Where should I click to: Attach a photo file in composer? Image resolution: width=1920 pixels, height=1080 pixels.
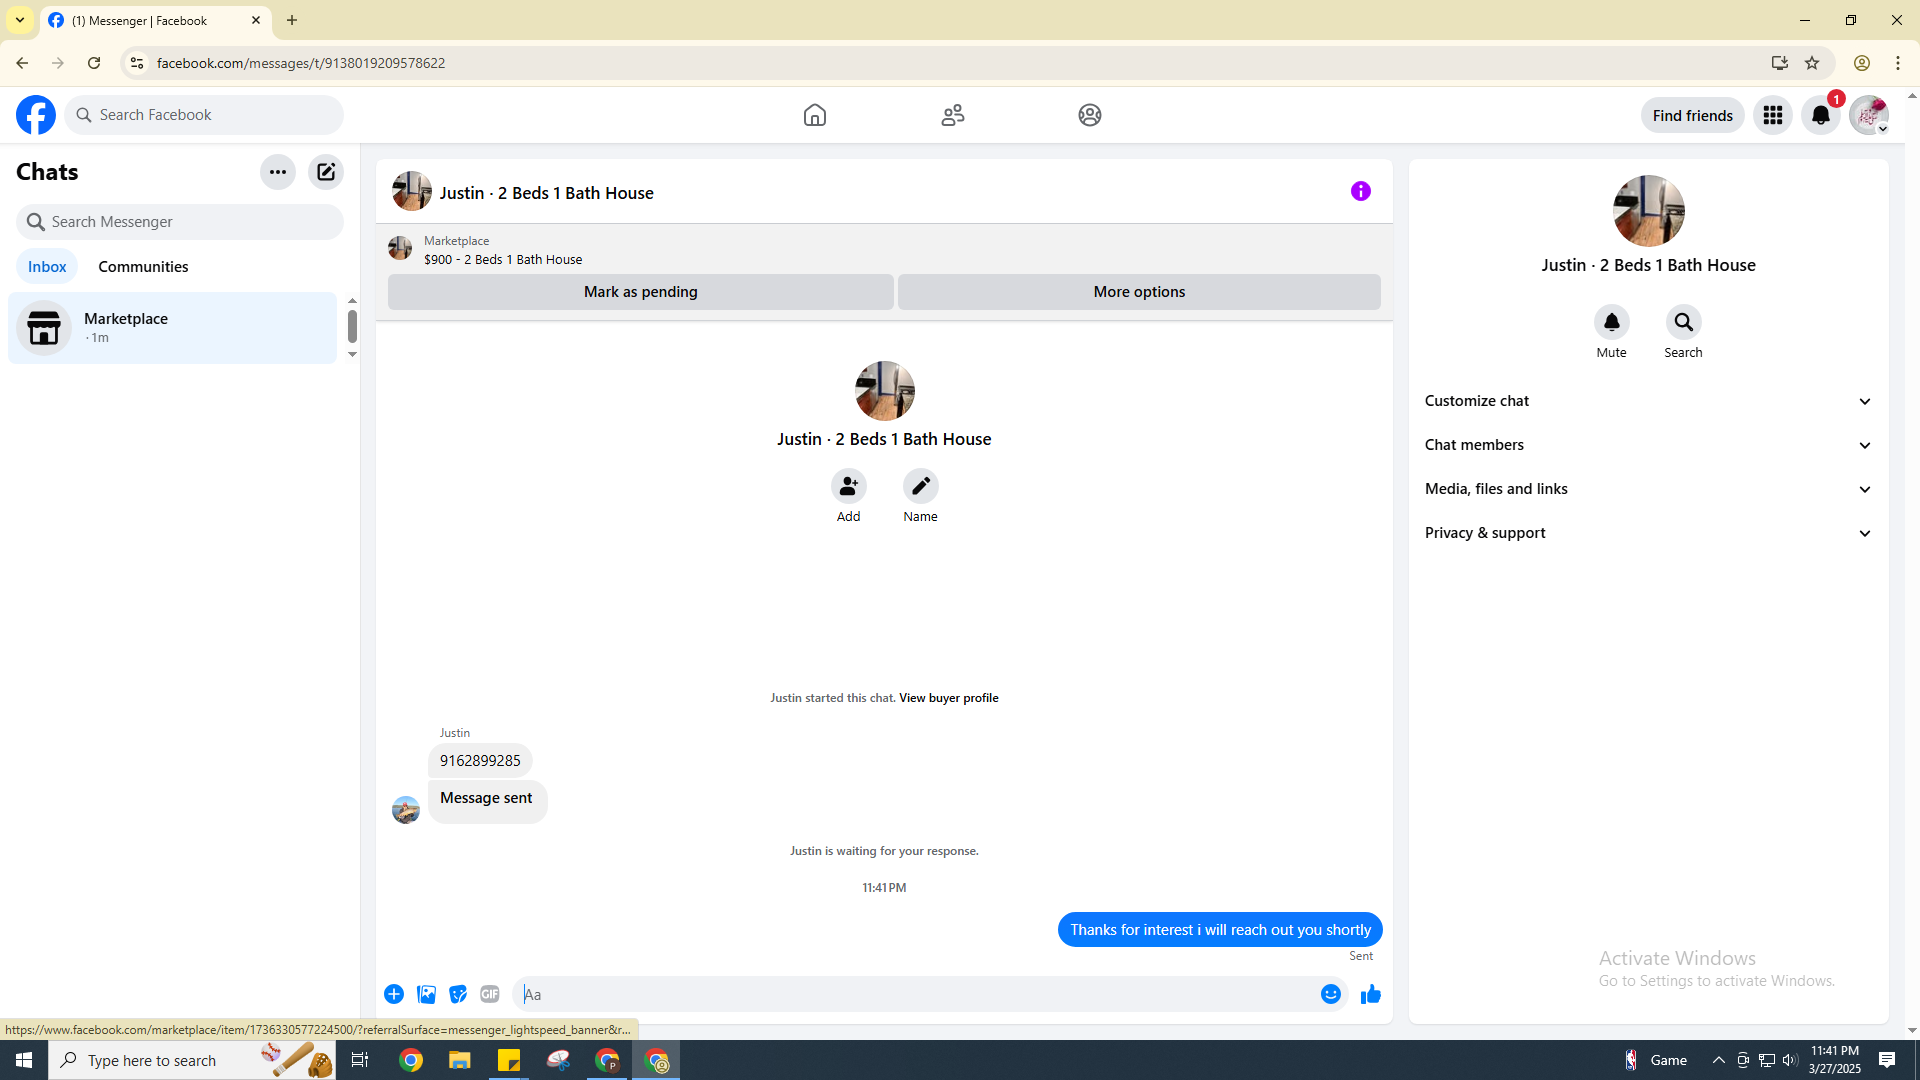(426, 994)
